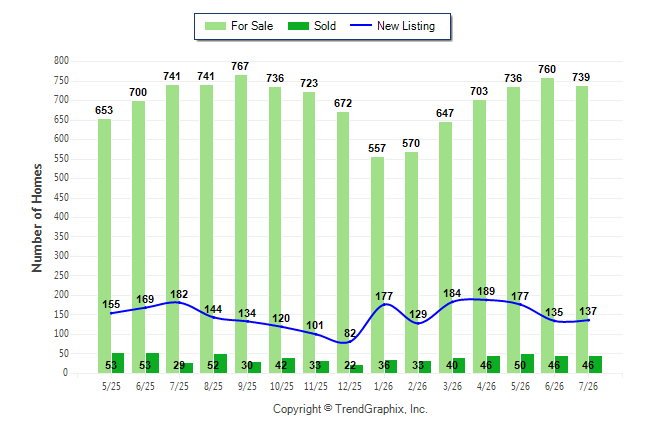Click the Sold dark green legend swatch
The height and width of the screenshot is (434, 646).
click(298, 26)
